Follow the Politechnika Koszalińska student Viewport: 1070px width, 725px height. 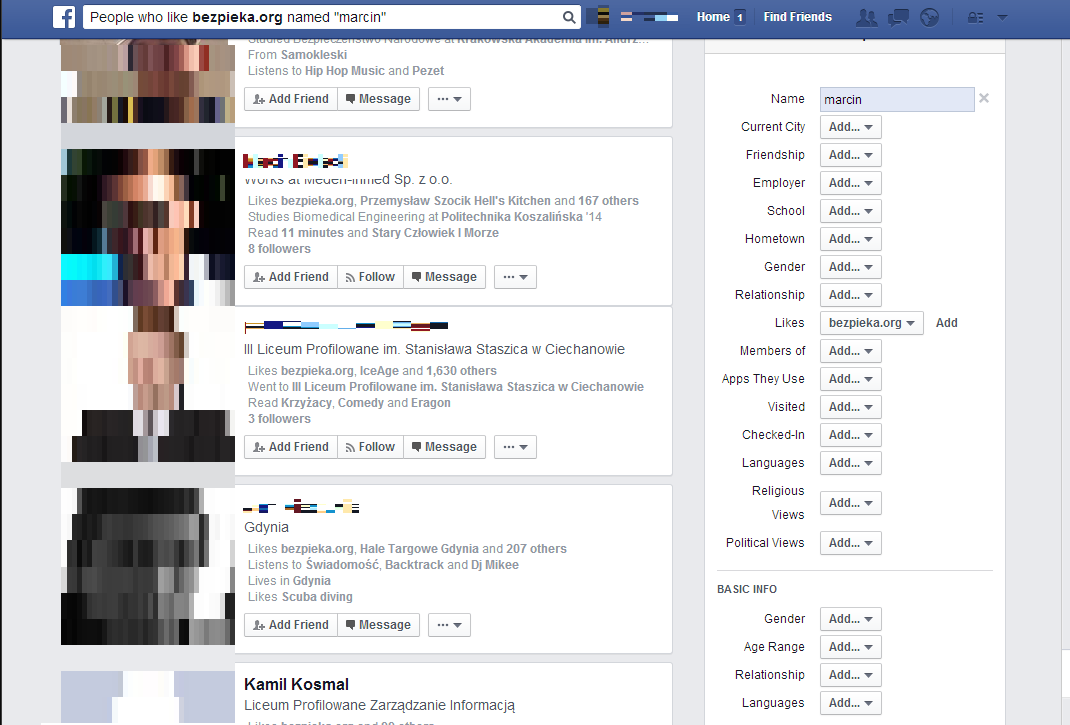tap(370, 277)
